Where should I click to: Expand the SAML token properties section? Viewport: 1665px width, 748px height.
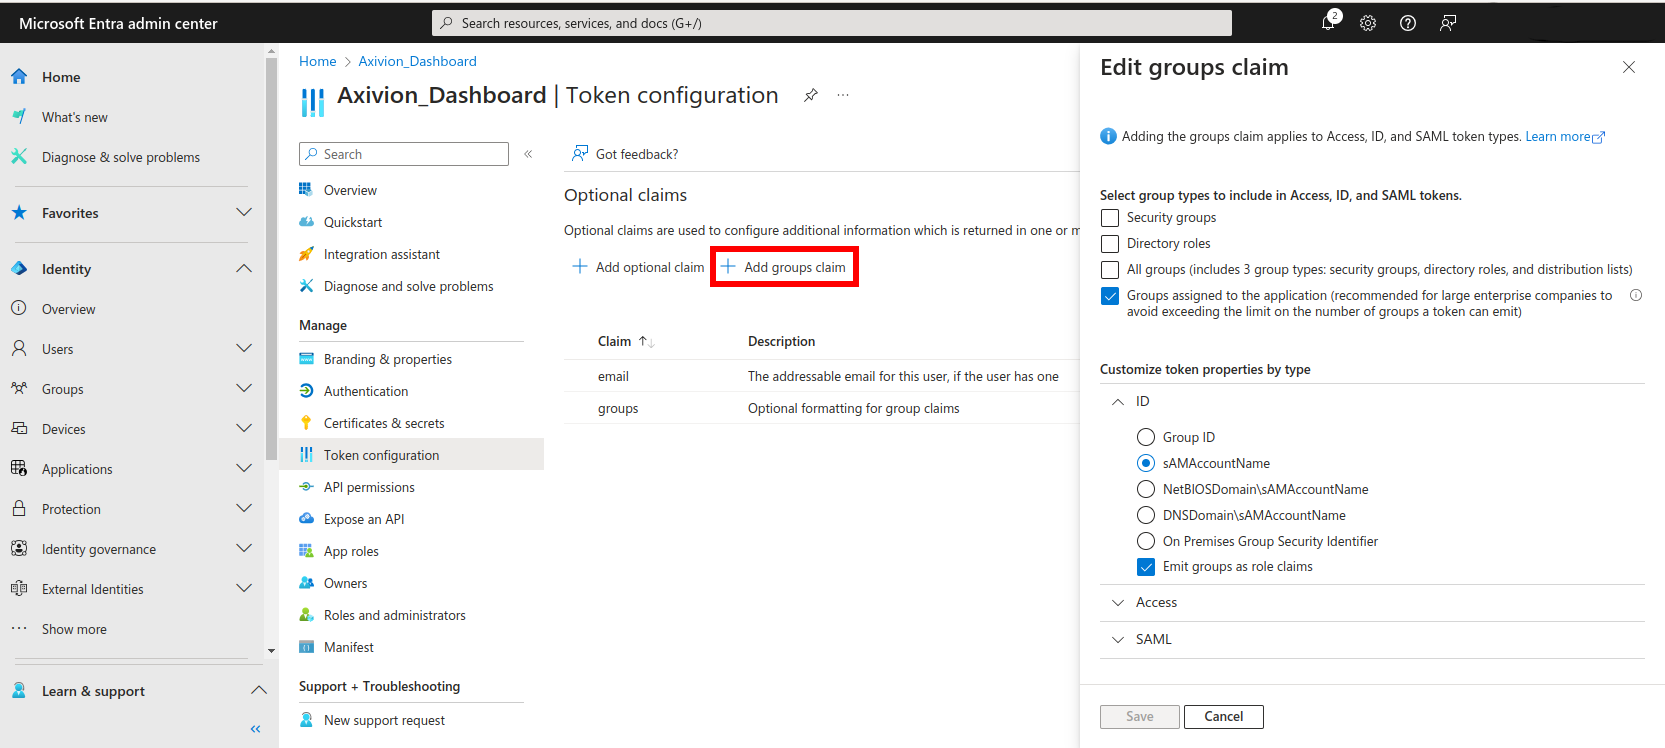[x=1118, y=640]
